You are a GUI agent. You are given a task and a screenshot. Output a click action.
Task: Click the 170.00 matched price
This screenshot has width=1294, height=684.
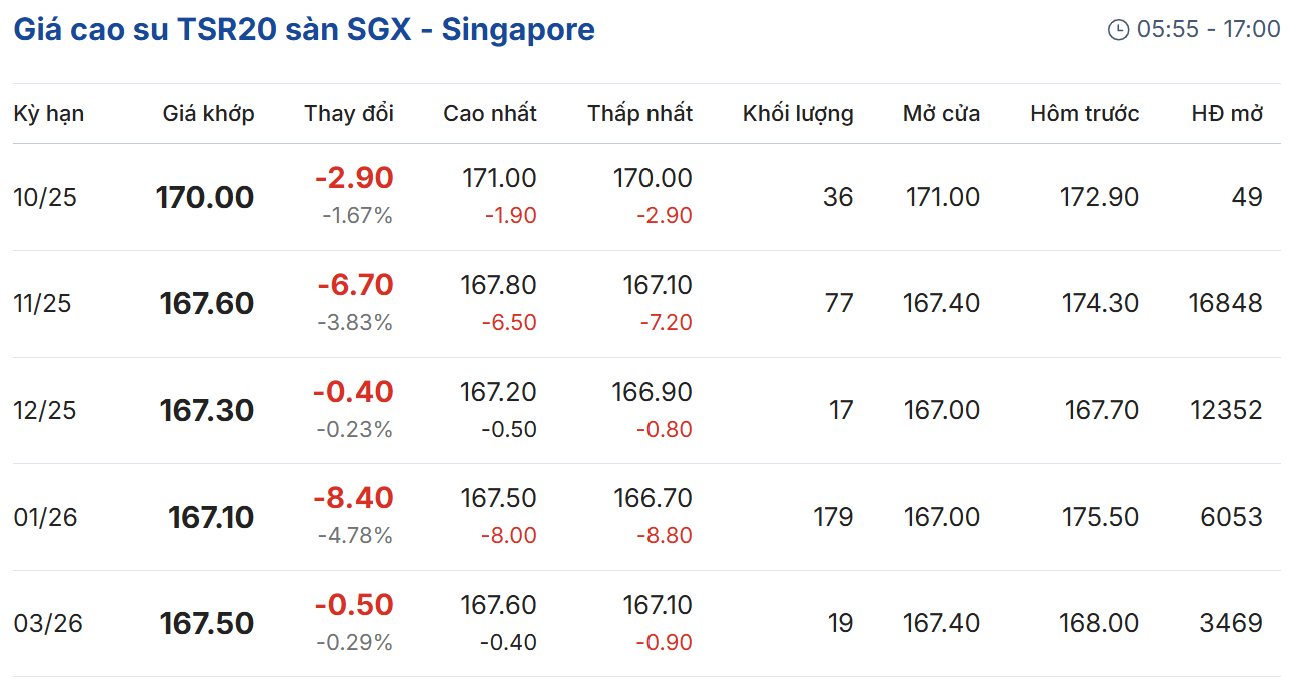pos(205,197)
